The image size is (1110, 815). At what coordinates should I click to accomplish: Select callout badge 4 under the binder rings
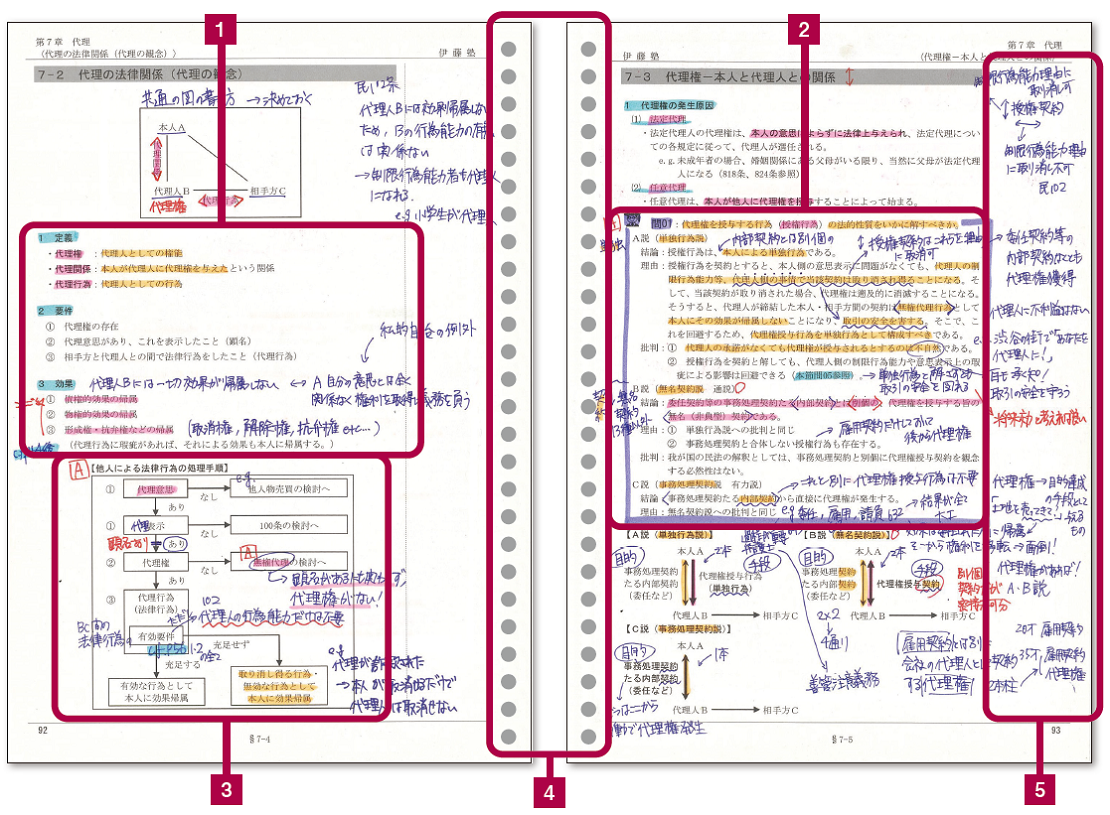[547, 793]
